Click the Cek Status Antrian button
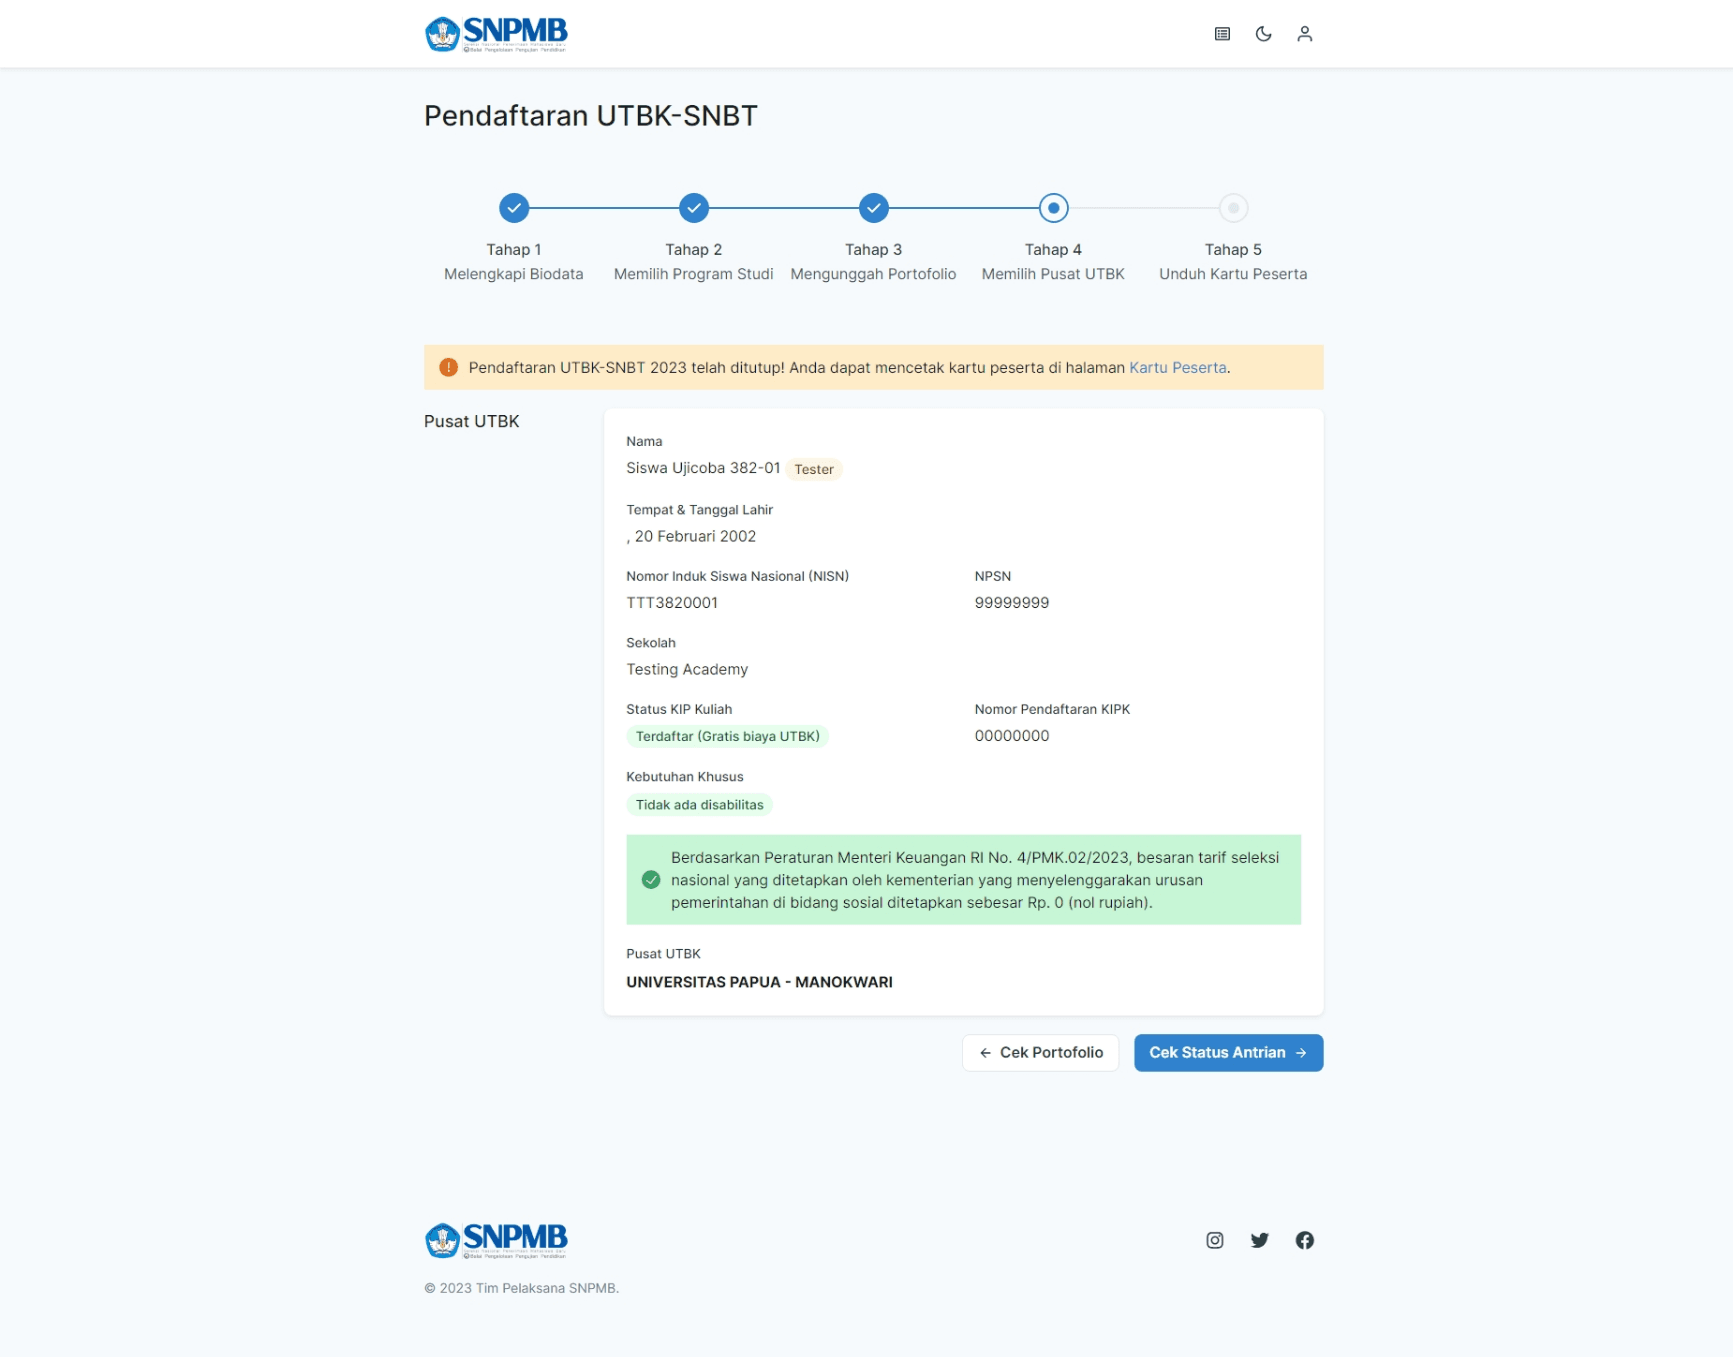Viewport: 1733px width, 1357px height. (1228, 1052)
